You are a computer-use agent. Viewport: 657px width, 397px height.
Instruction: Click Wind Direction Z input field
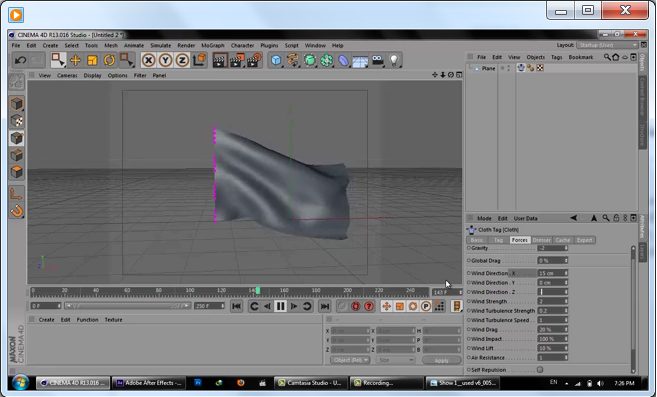click(x=552, y=292)
